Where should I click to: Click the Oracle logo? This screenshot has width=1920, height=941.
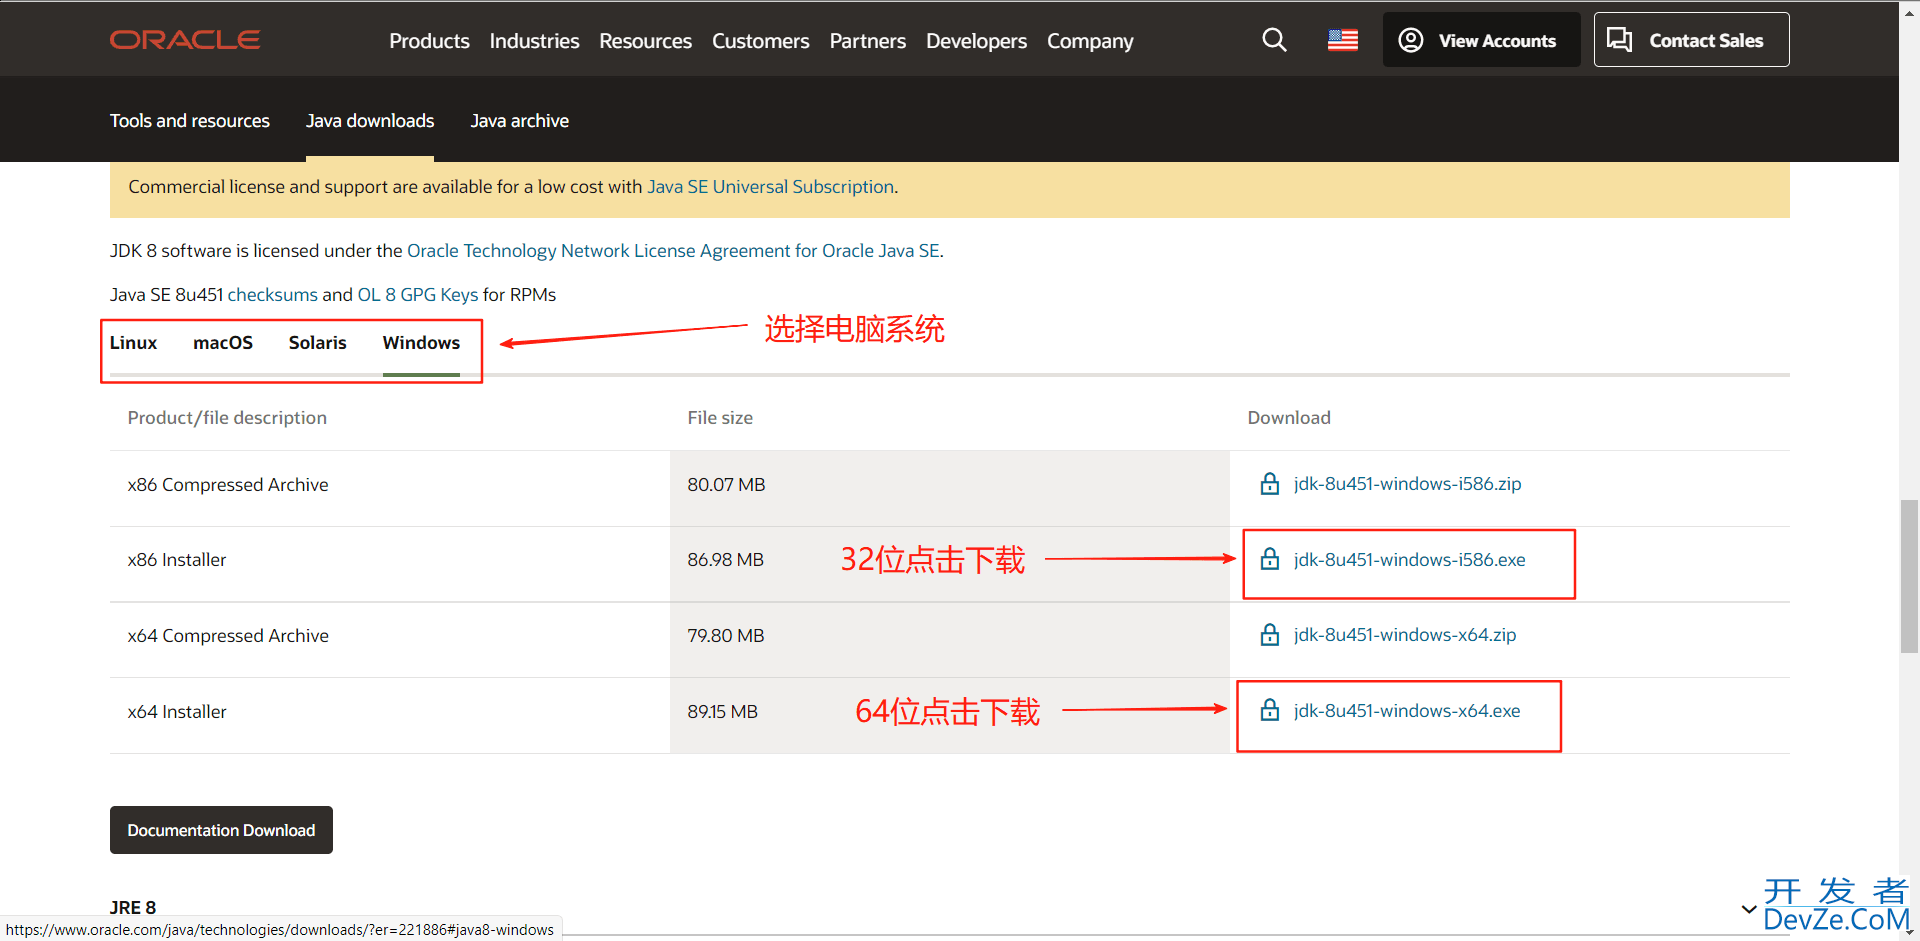[x=185, y=40]
